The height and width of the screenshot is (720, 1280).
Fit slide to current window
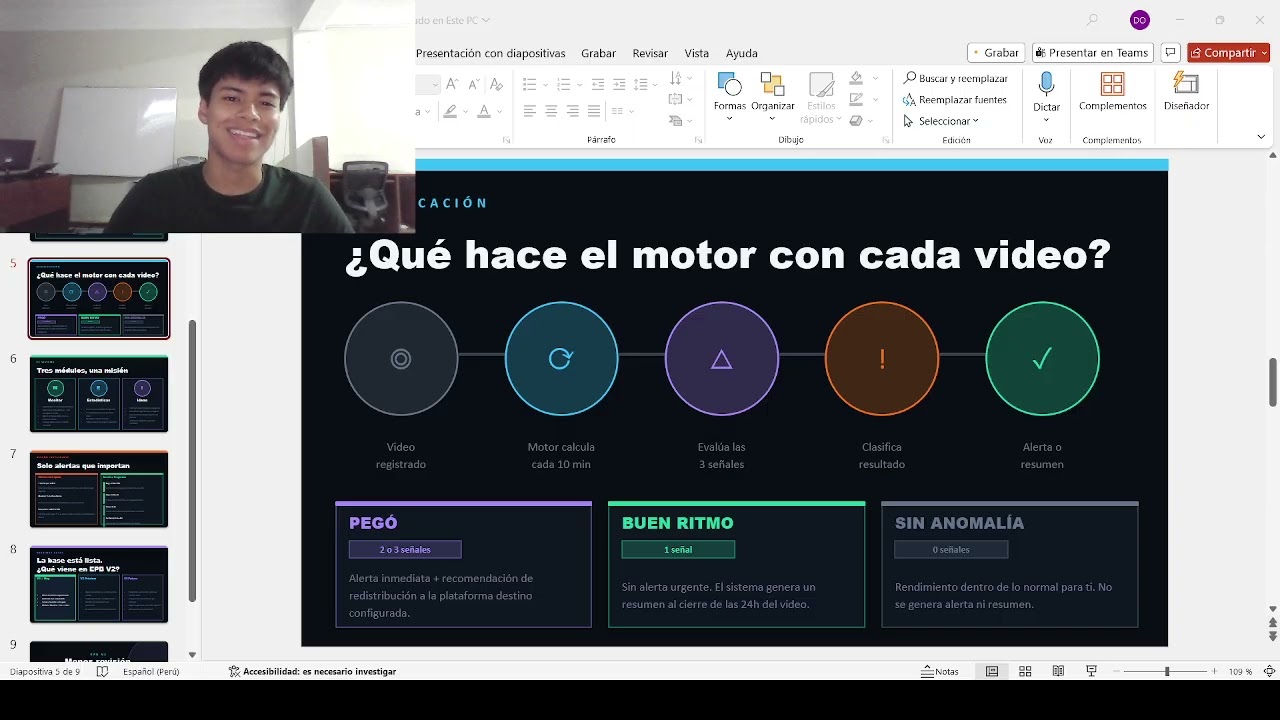(x=1269, y=672)
